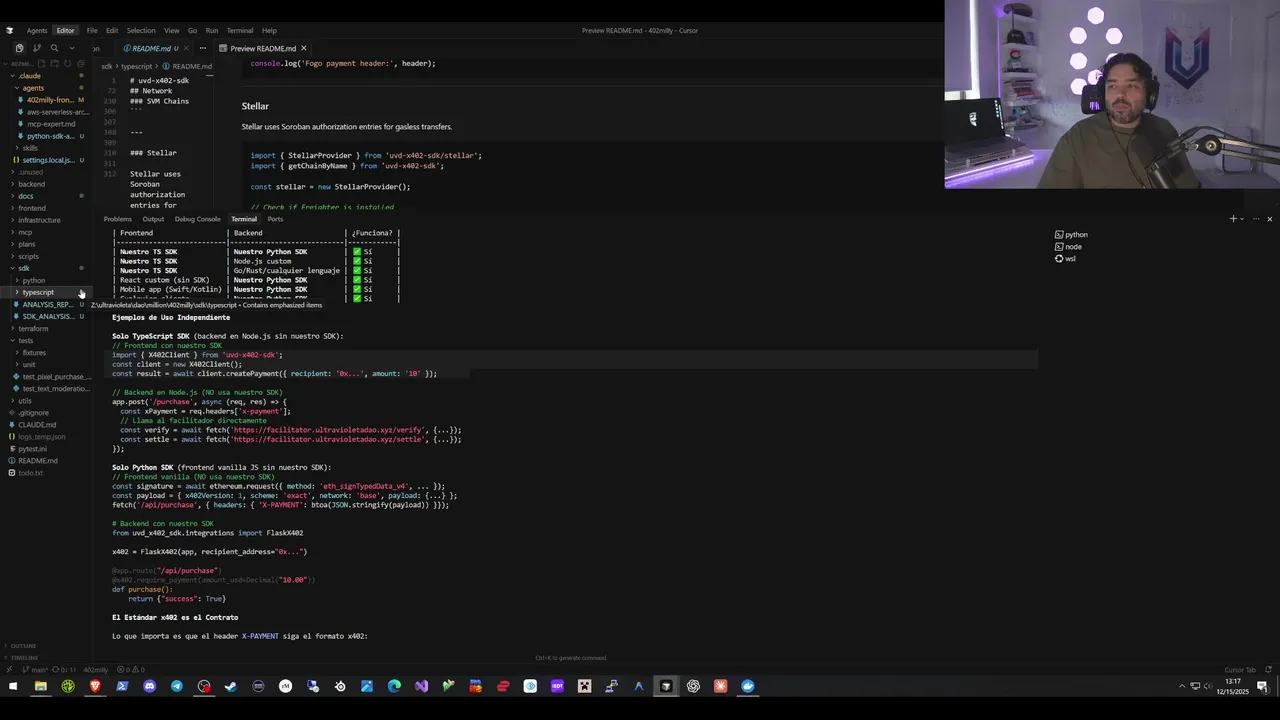Open the Source Control view icon
Image resolution: width=1280 pixels, height=720 pixels.
pos(37,48)
